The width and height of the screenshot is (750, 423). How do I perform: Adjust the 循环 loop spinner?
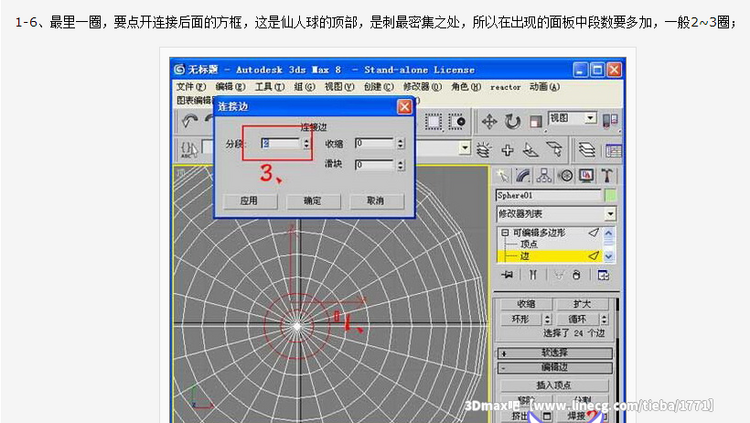[x=604, y=319]
